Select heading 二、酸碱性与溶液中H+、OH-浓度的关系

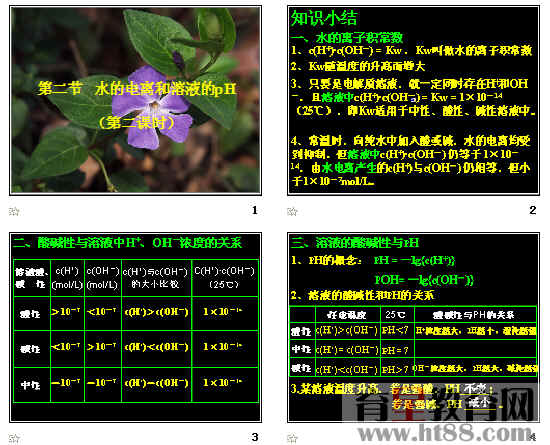pyautogui.click(x=128, y=242)
